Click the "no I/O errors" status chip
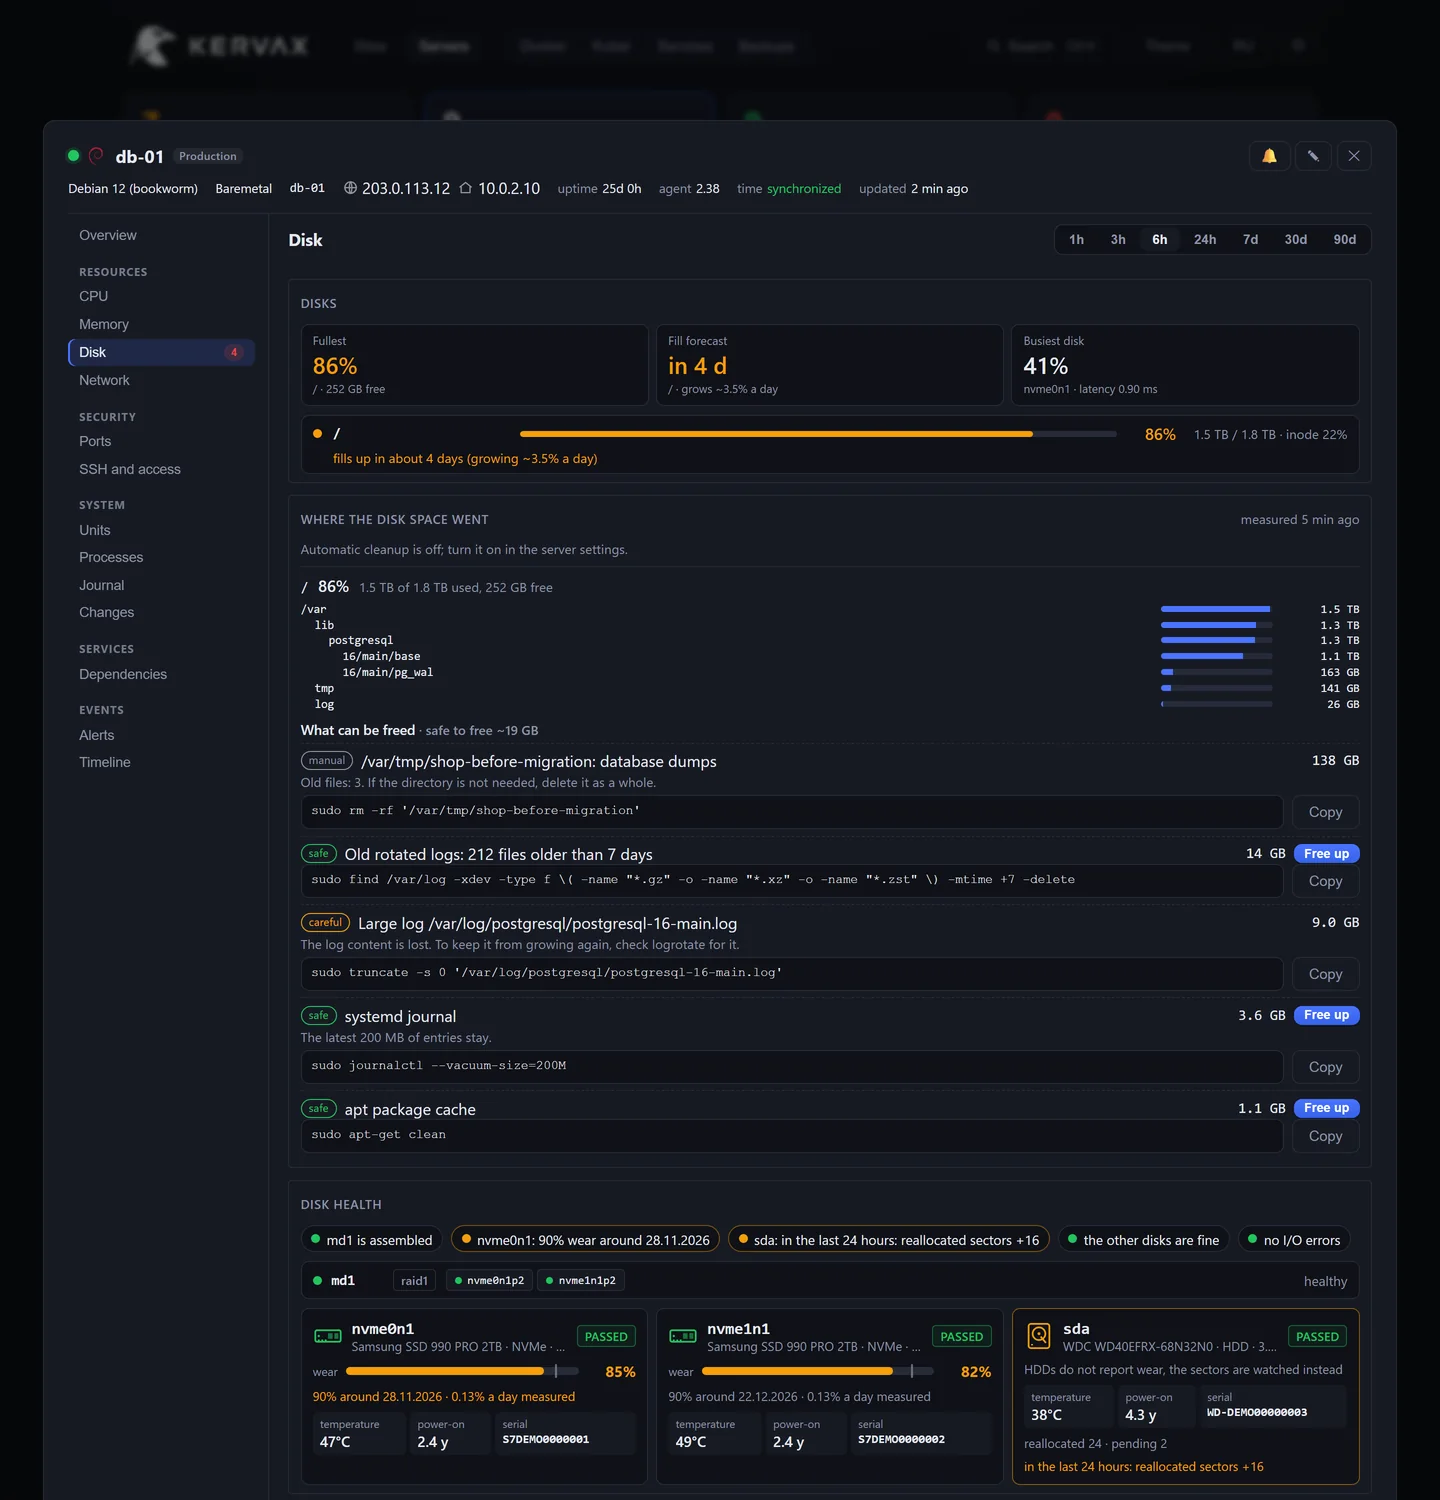1440x1500 pixels. [x=1294, y=1240]
